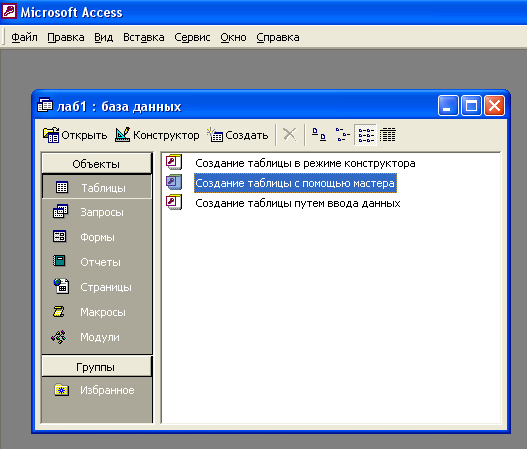Screen dimensions: 527x449
Task: Open the Правка menu
Action: pyautogui.click(x=66, y=37)
